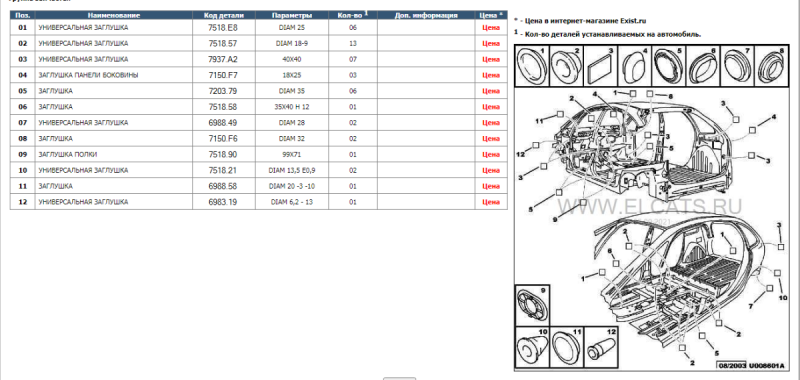The height and width of the screenshot is (380, 800).
Task: Open Цена link for part 7518.E8
Action: tap(491, 28)
